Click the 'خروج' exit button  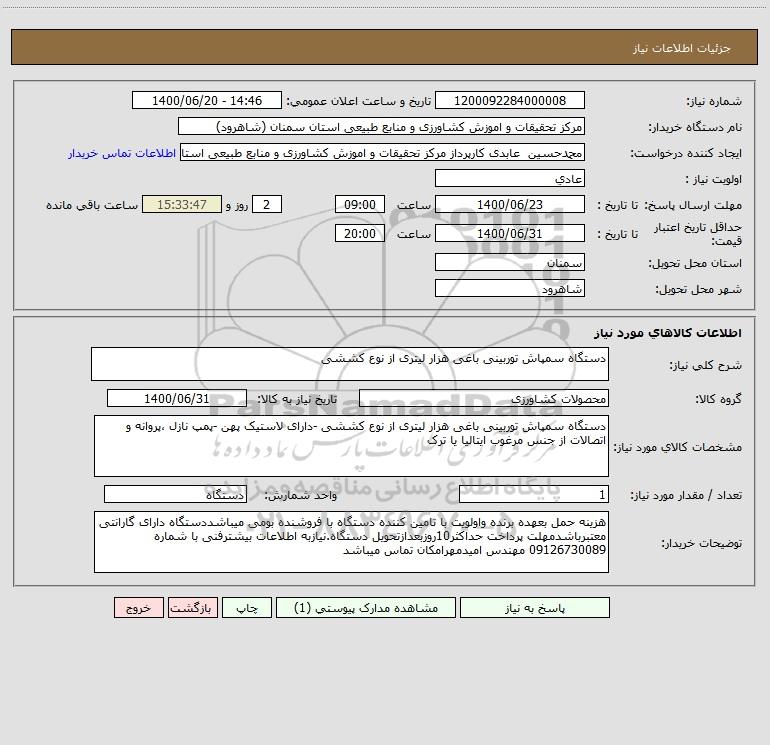click(x=138, y=608)
